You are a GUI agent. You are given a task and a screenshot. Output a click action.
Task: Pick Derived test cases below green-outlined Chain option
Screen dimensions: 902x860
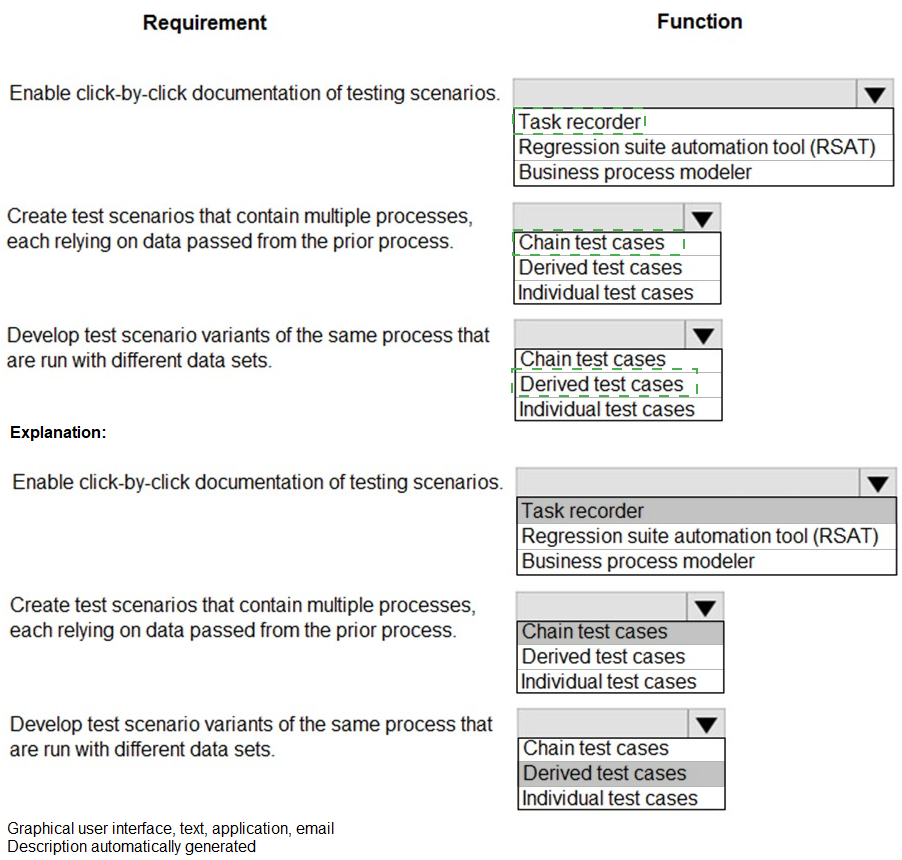pyautogui.click(x=601, y=268)
